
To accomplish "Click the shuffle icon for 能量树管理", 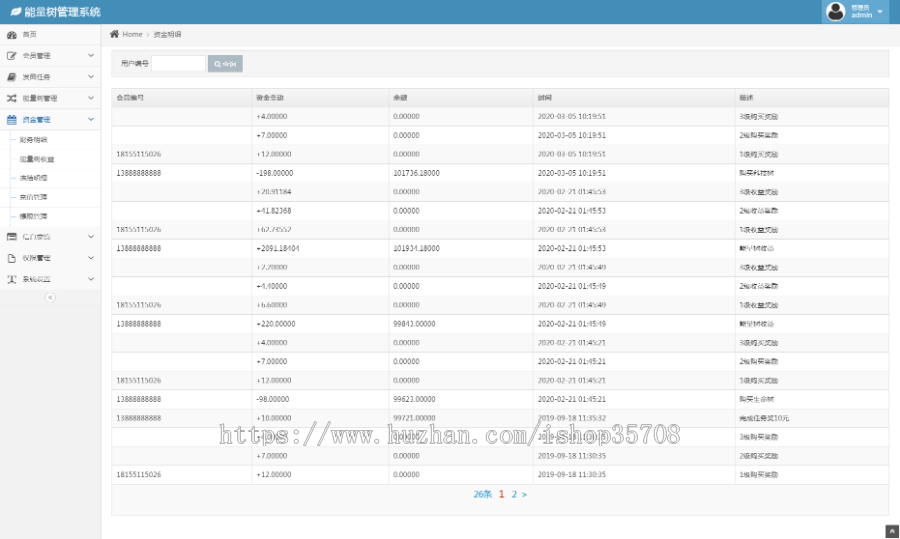I will tap(11, 98).
